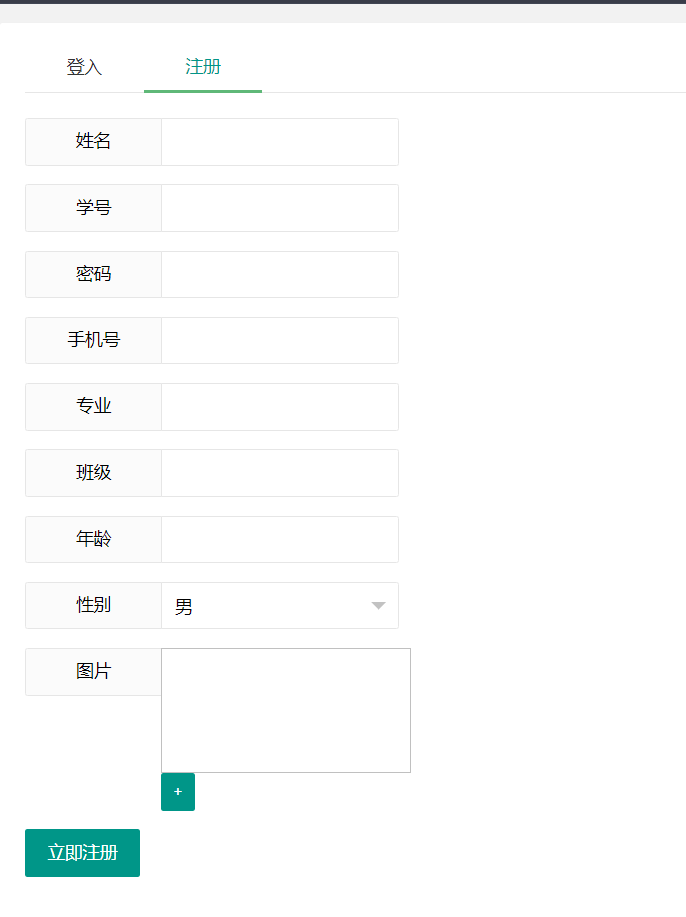Click the 班级 class input field
This screenshot has height=917, width=686.
click(x=279, y=472)
